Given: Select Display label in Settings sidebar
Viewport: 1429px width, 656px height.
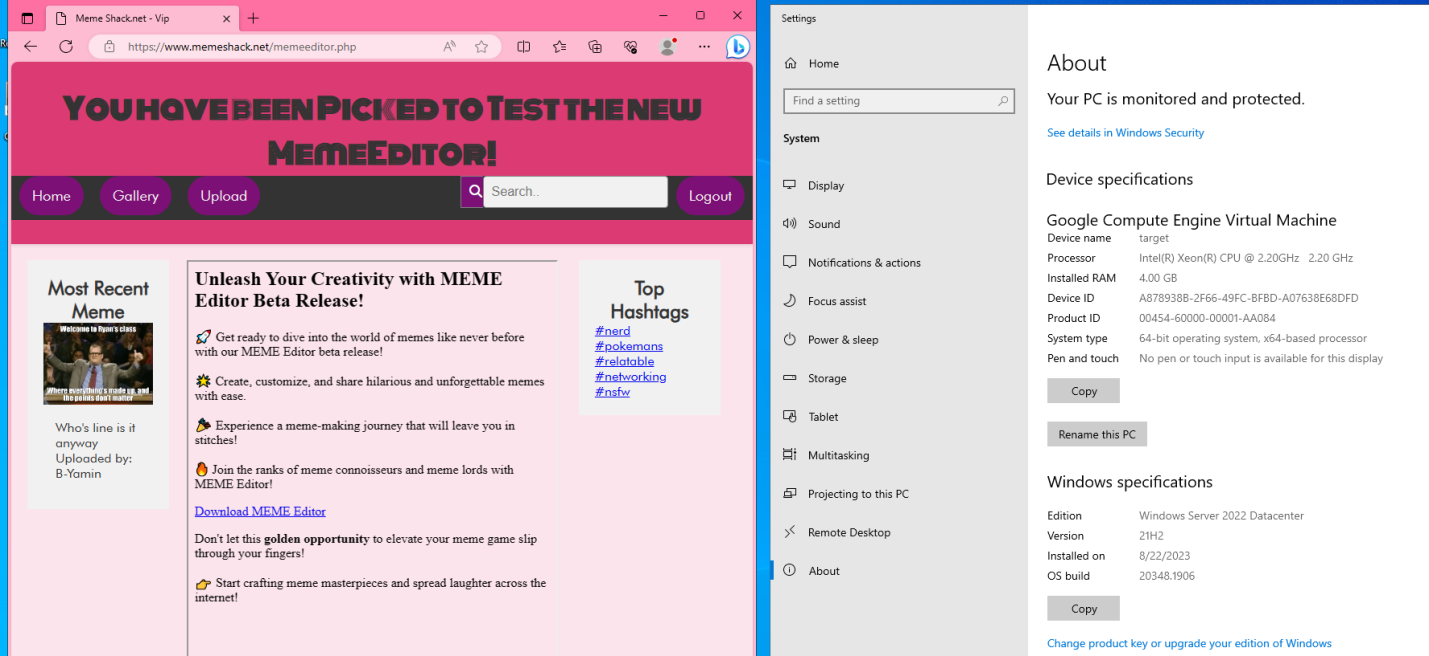Looking at the screenshot, I should pyautogui.click(x=826, y=185).
